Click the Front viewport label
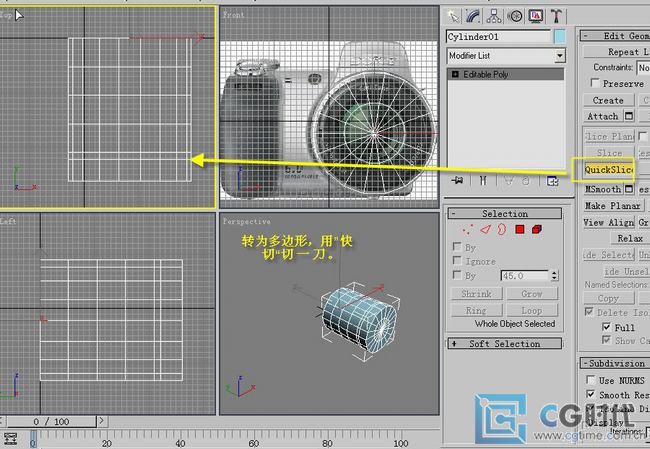The image size is (650, 449). [x=233, y=15]
